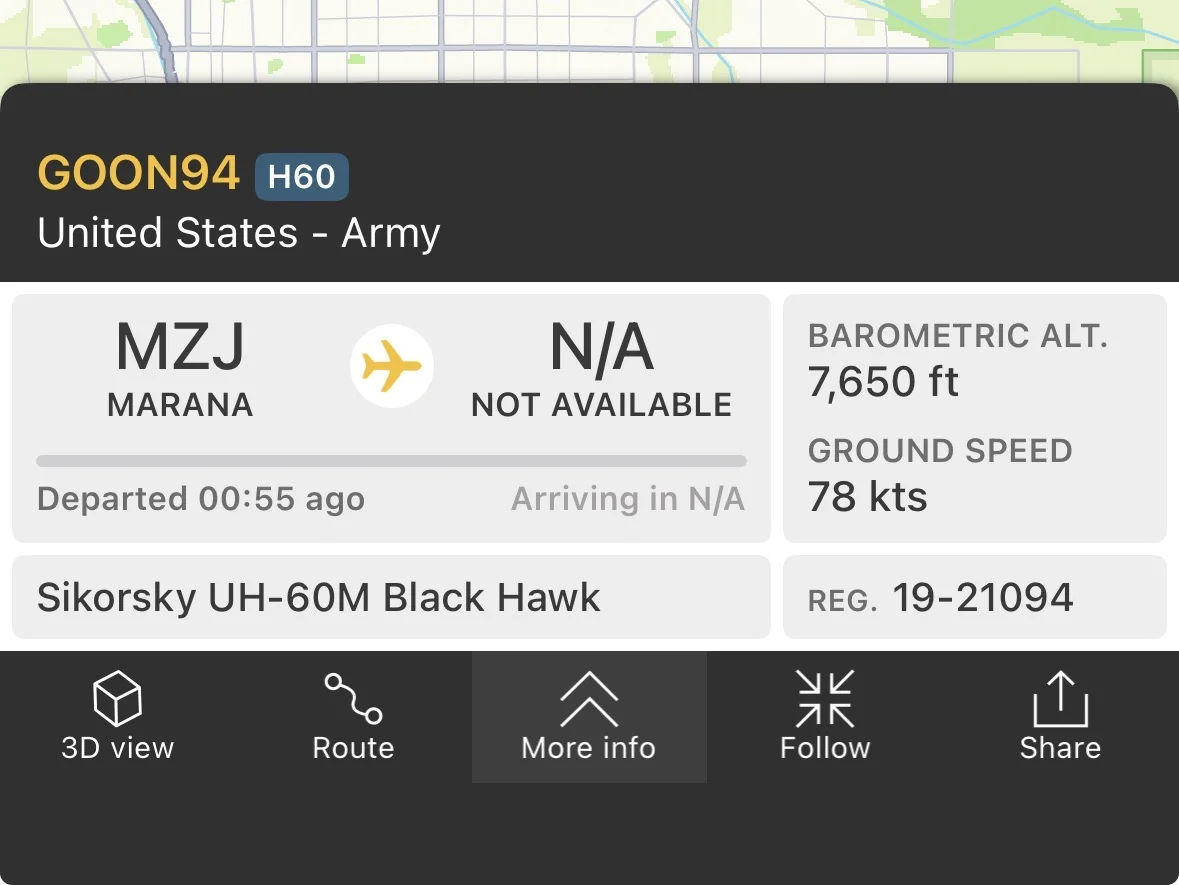Tap the Departed 00:55 ago text

(x=201, y=499)
